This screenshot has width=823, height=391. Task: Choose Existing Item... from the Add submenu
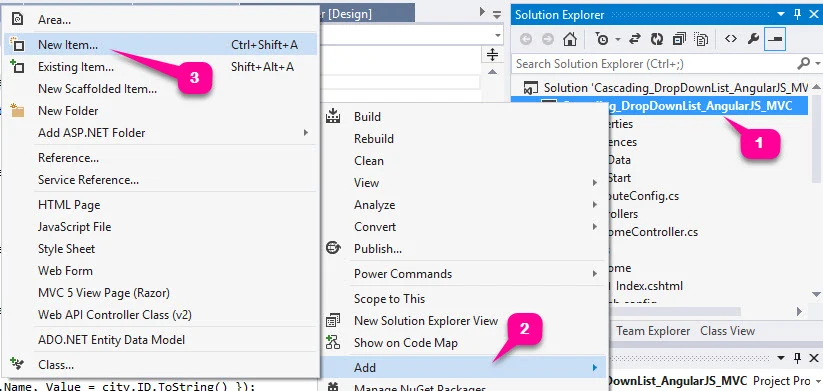(160, 67)
